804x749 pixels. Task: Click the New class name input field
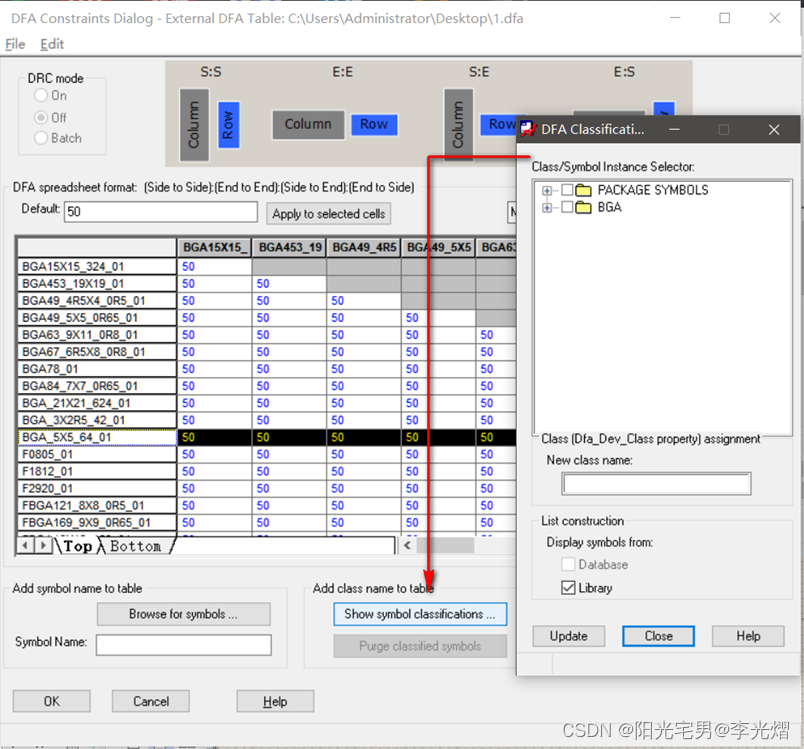(656, 484)
